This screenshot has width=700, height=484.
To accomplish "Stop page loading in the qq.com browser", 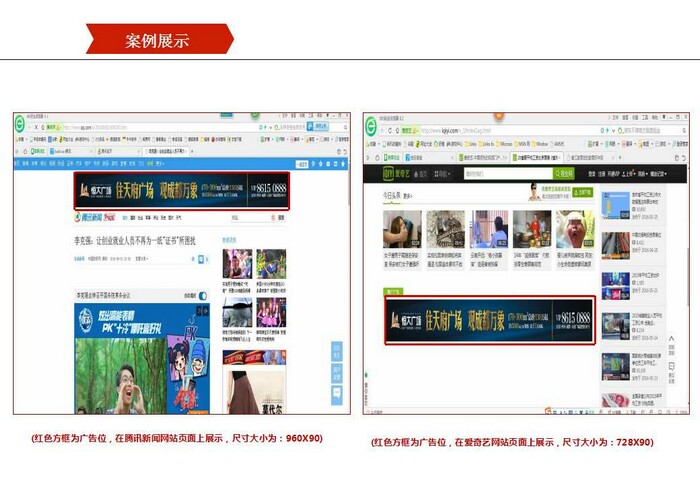I will coord(36,128).
